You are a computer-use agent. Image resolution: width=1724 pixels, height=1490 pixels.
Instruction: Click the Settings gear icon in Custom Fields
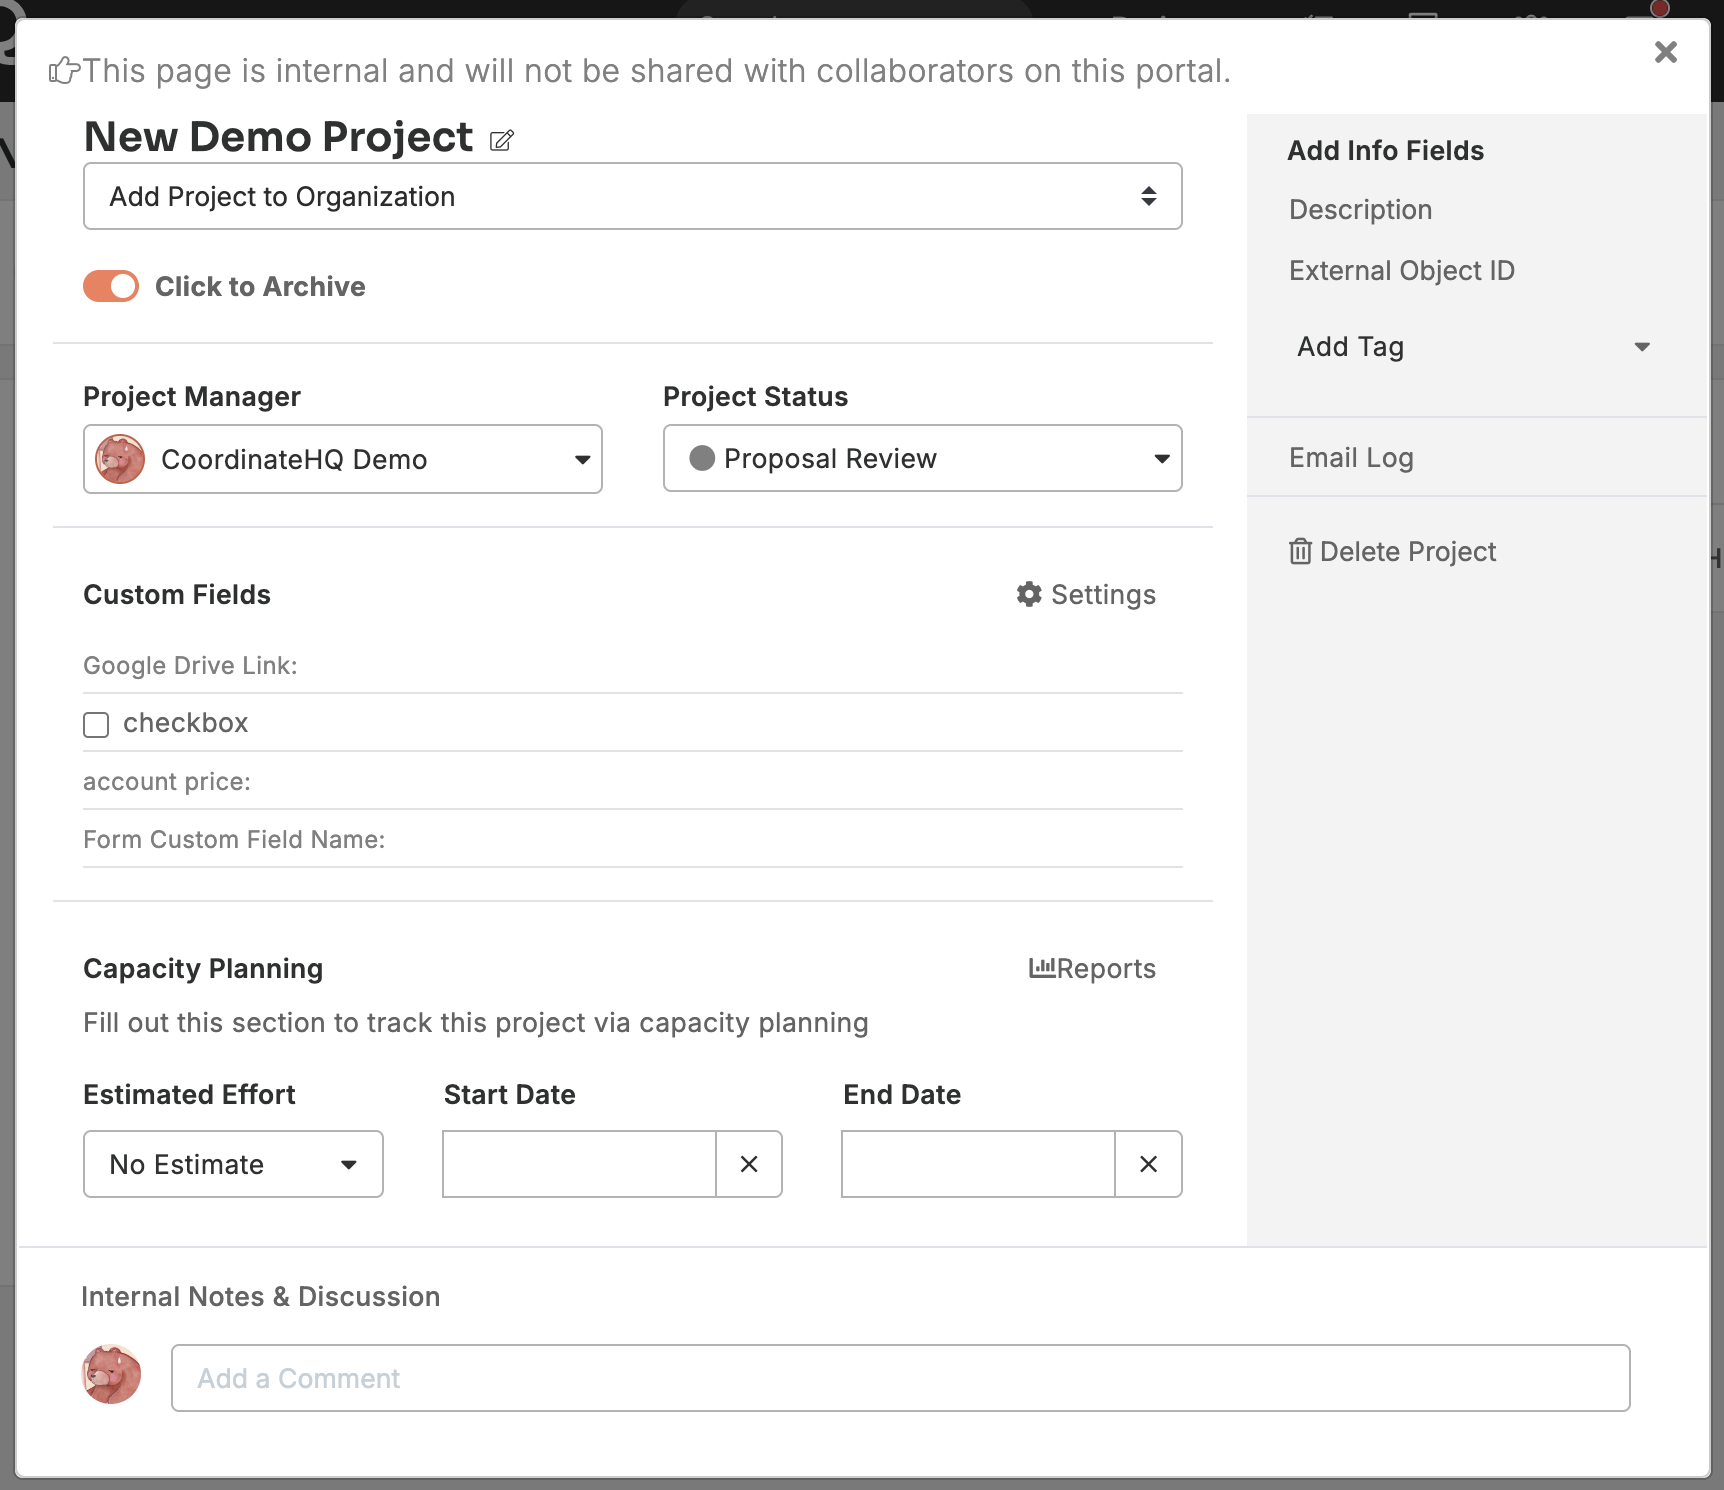(x=1029, y=594)
